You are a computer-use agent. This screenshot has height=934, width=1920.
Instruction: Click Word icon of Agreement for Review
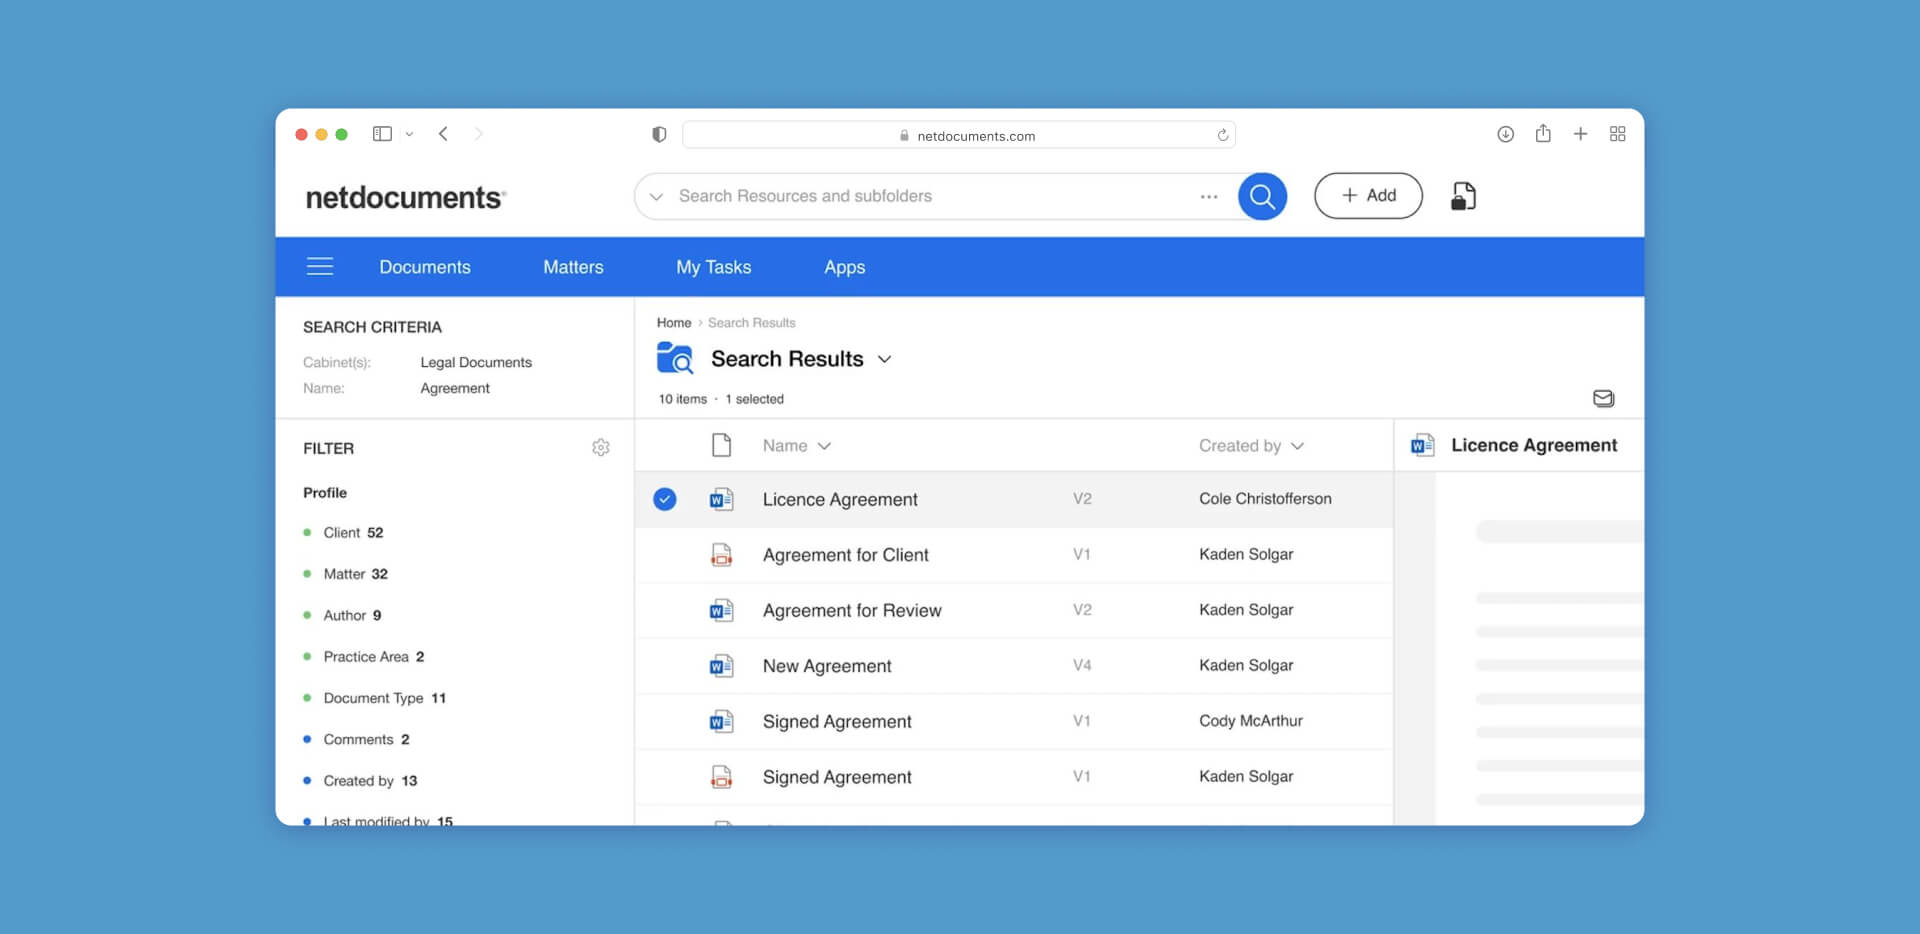pyautogui.click(x=721, y=610)
